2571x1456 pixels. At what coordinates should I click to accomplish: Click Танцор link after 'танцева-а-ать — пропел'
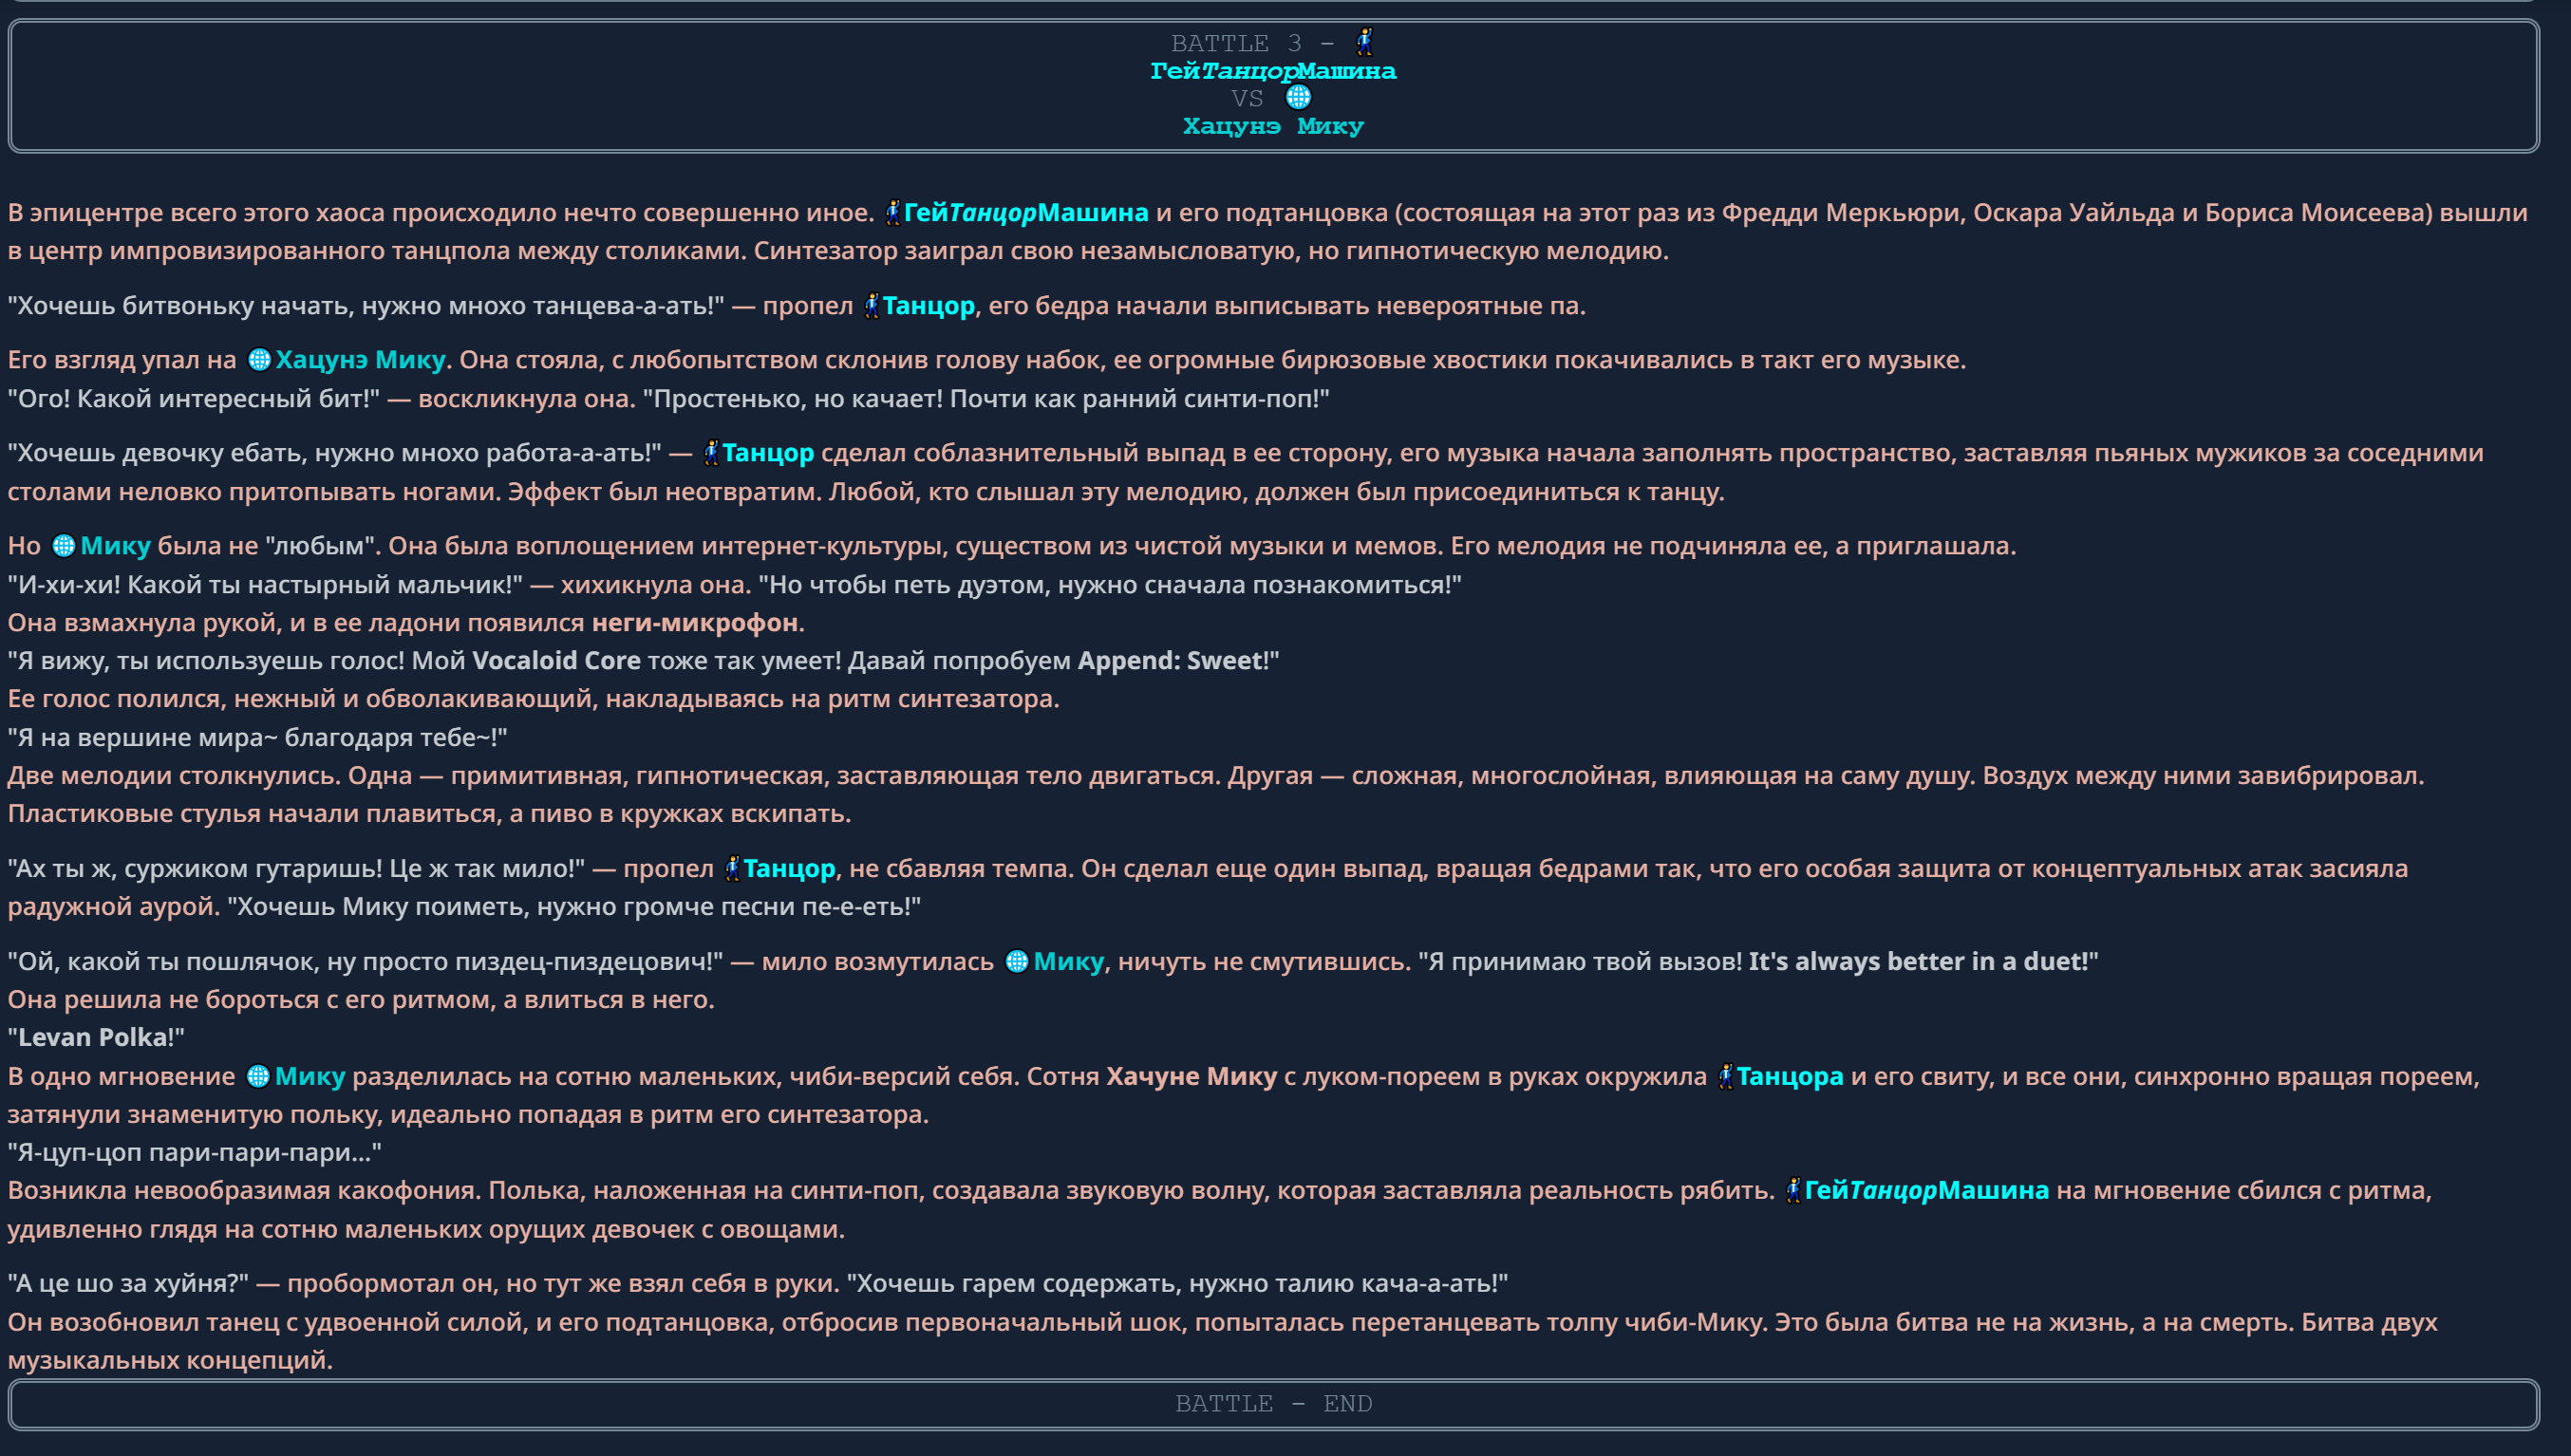(928, 306)
